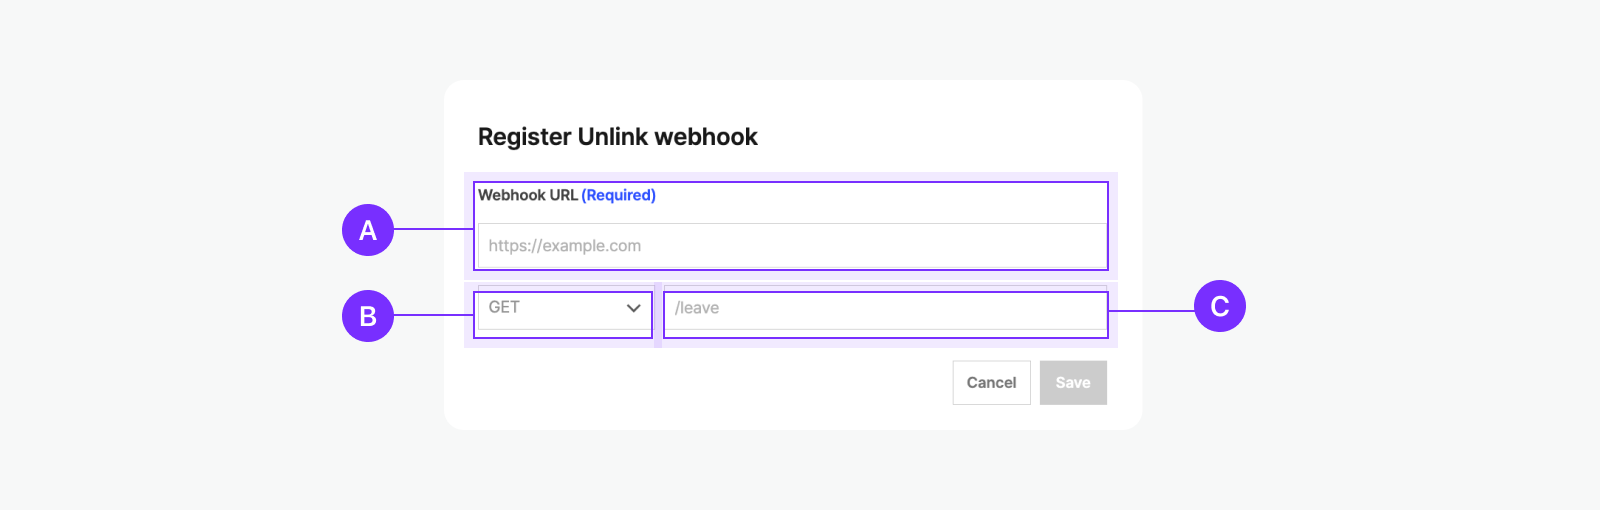The image size is (1600, 510).
Task: Click the GET text in the method selector
Action: [504, 308]
